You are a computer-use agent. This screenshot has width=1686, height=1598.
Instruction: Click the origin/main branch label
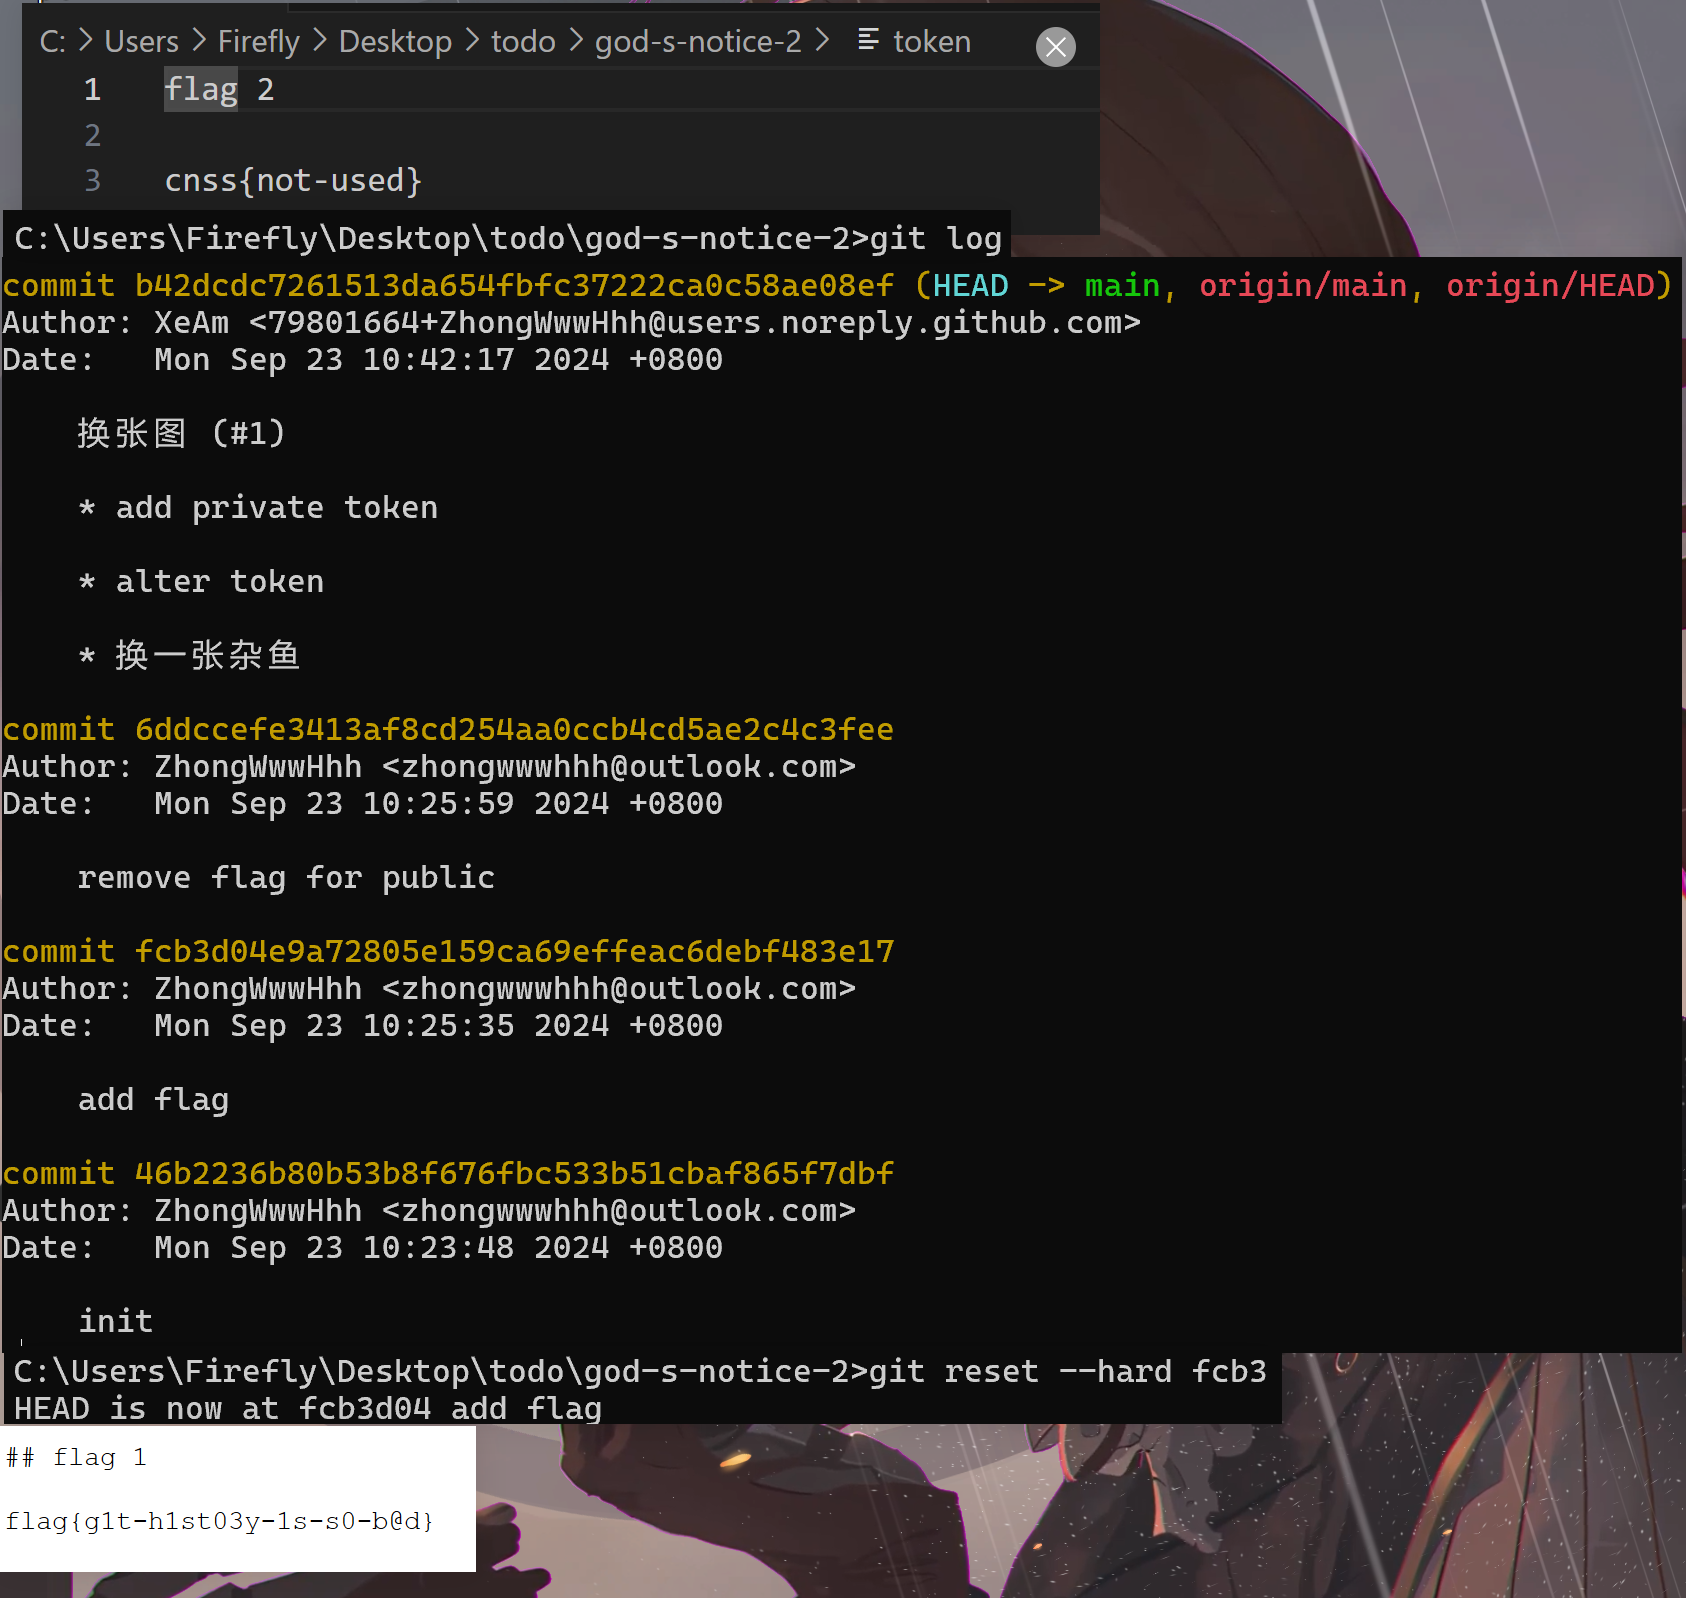coord(1303,286)
